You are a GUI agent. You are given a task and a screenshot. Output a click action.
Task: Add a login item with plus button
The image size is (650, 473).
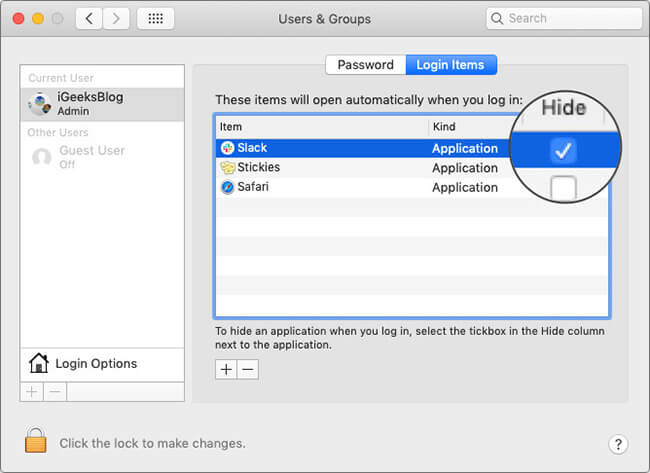click(226, 369)
